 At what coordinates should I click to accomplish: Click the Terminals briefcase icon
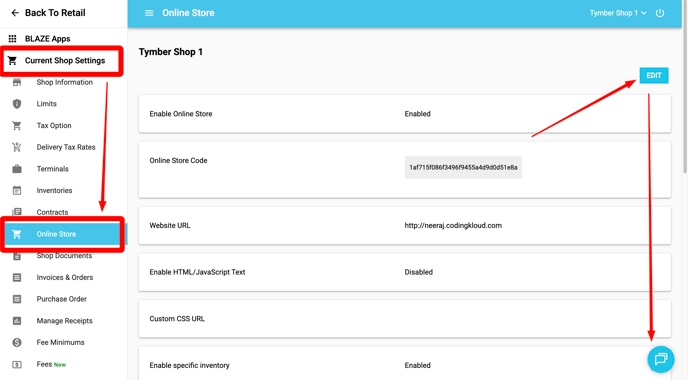pos(17,169)
